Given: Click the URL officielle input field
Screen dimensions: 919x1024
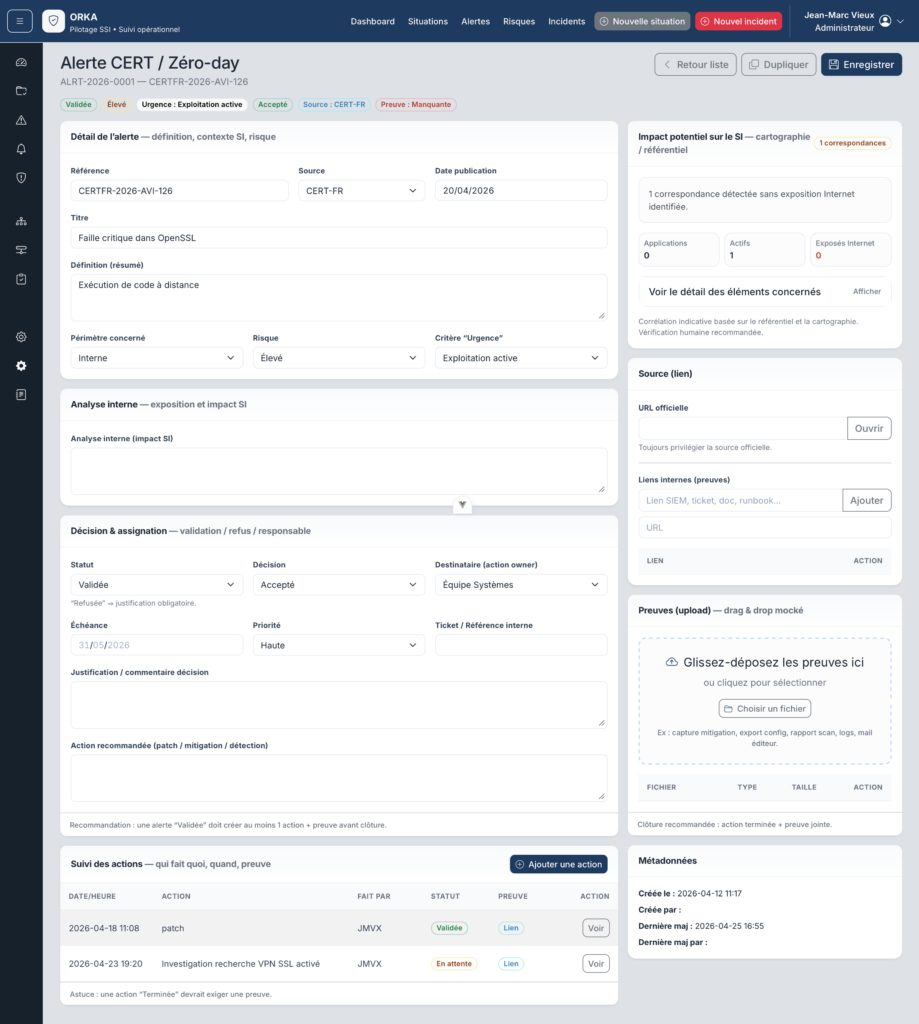Looking at the screenshot, I should (743, 428).
